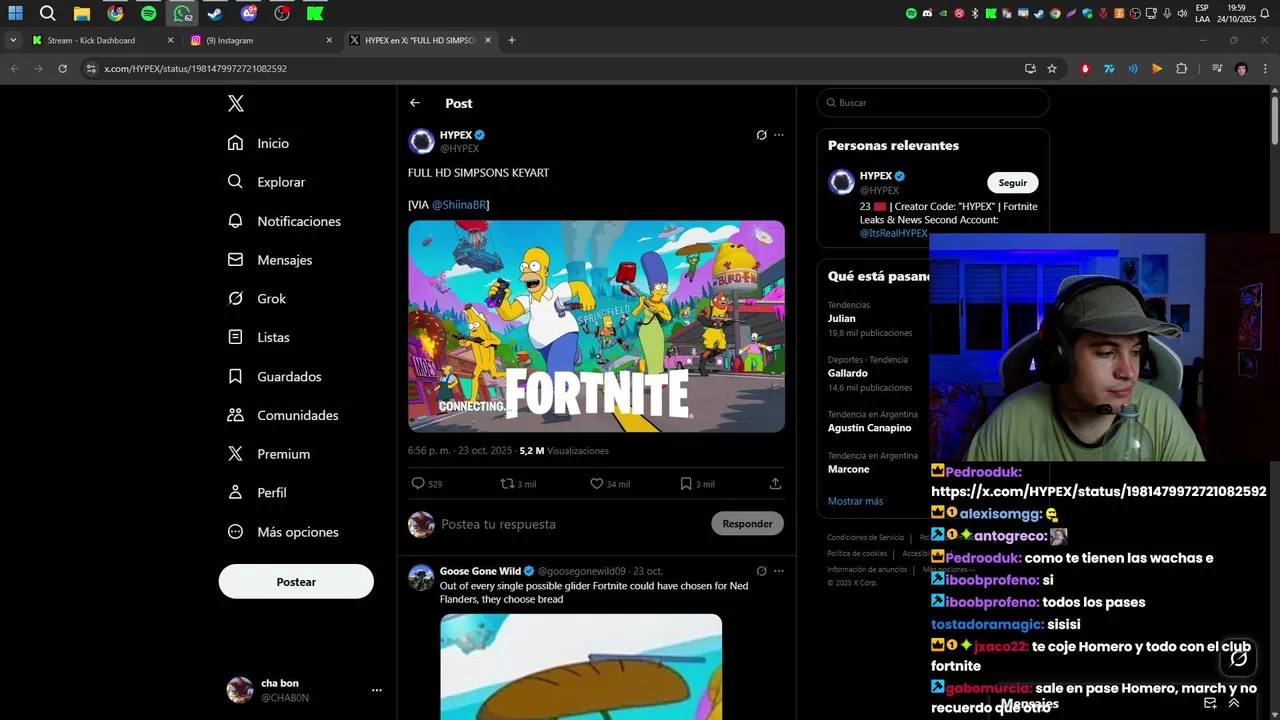Open the media control icon in Chrome toolbar

(x=1217, y=69)
